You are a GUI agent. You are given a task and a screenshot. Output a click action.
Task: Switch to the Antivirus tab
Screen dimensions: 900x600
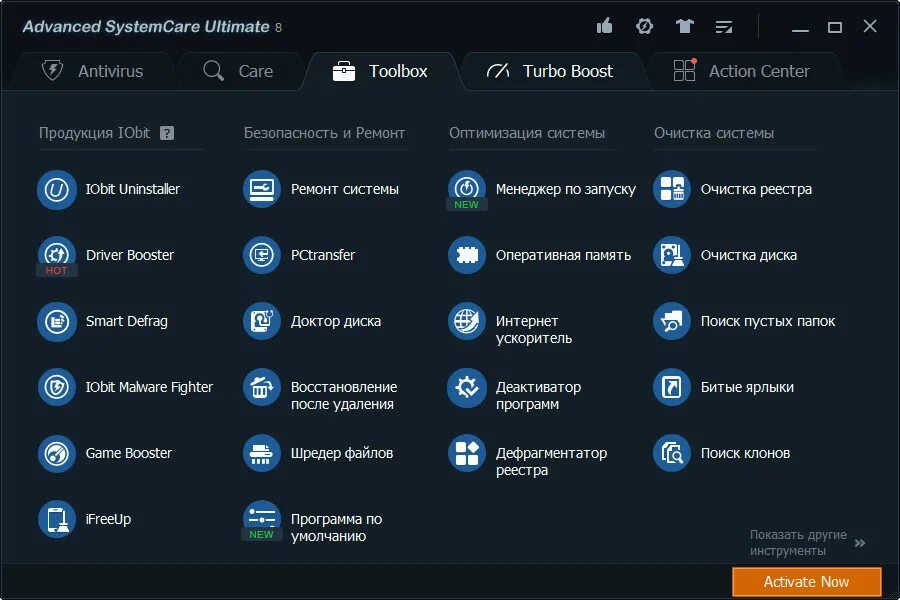[x=92, y=71]
